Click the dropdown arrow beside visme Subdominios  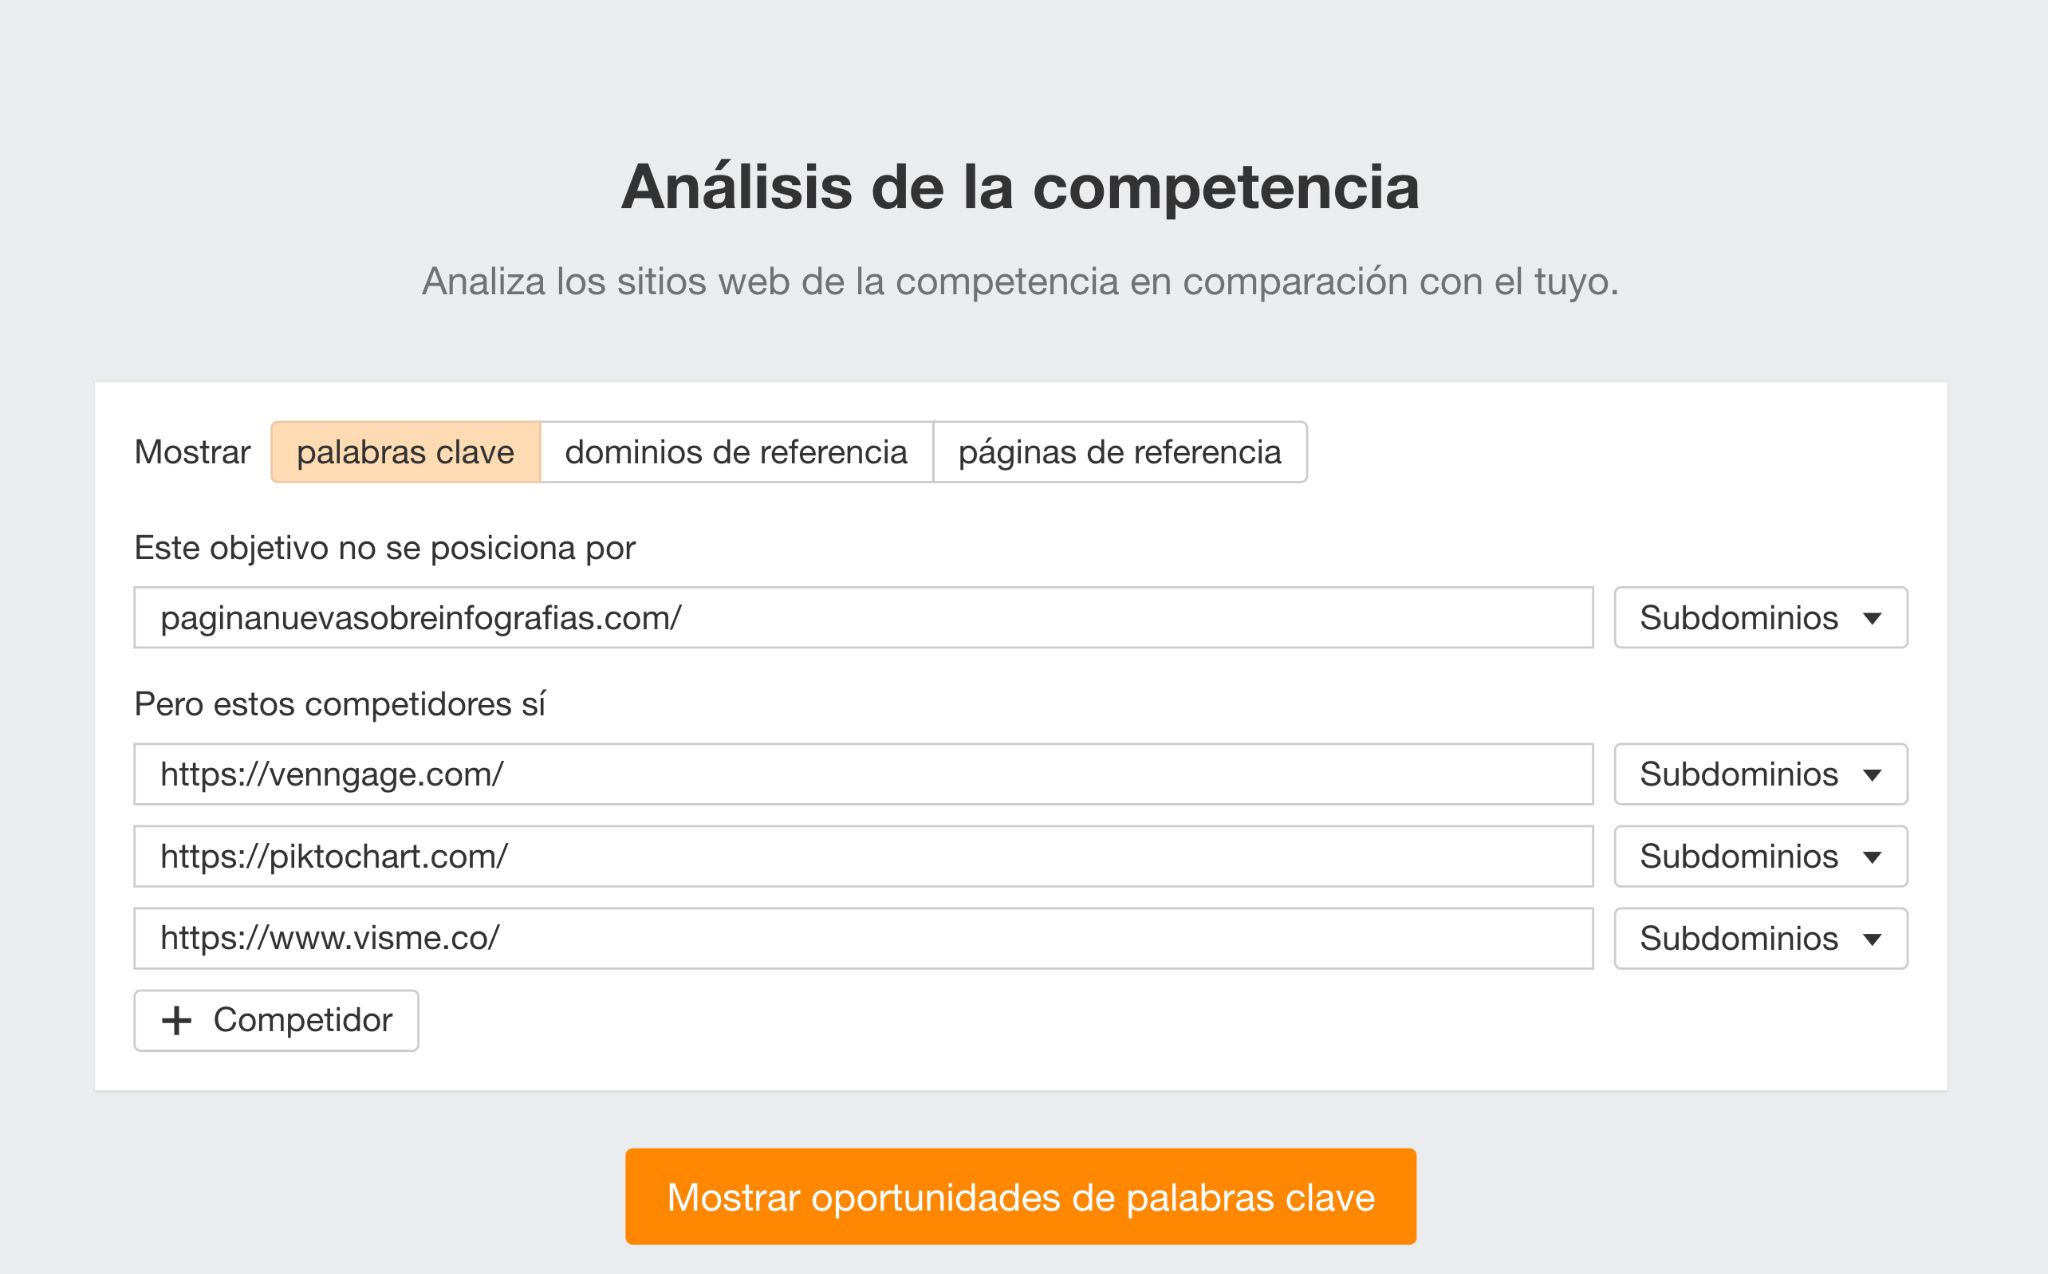pos(1872,938)
